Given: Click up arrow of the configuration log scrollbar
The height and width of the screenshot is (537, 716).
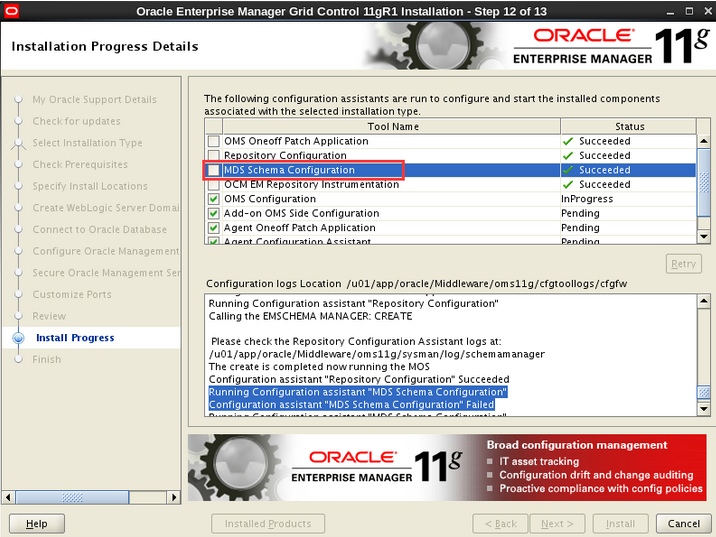Looking at the screenshot, I should (704, 301).
